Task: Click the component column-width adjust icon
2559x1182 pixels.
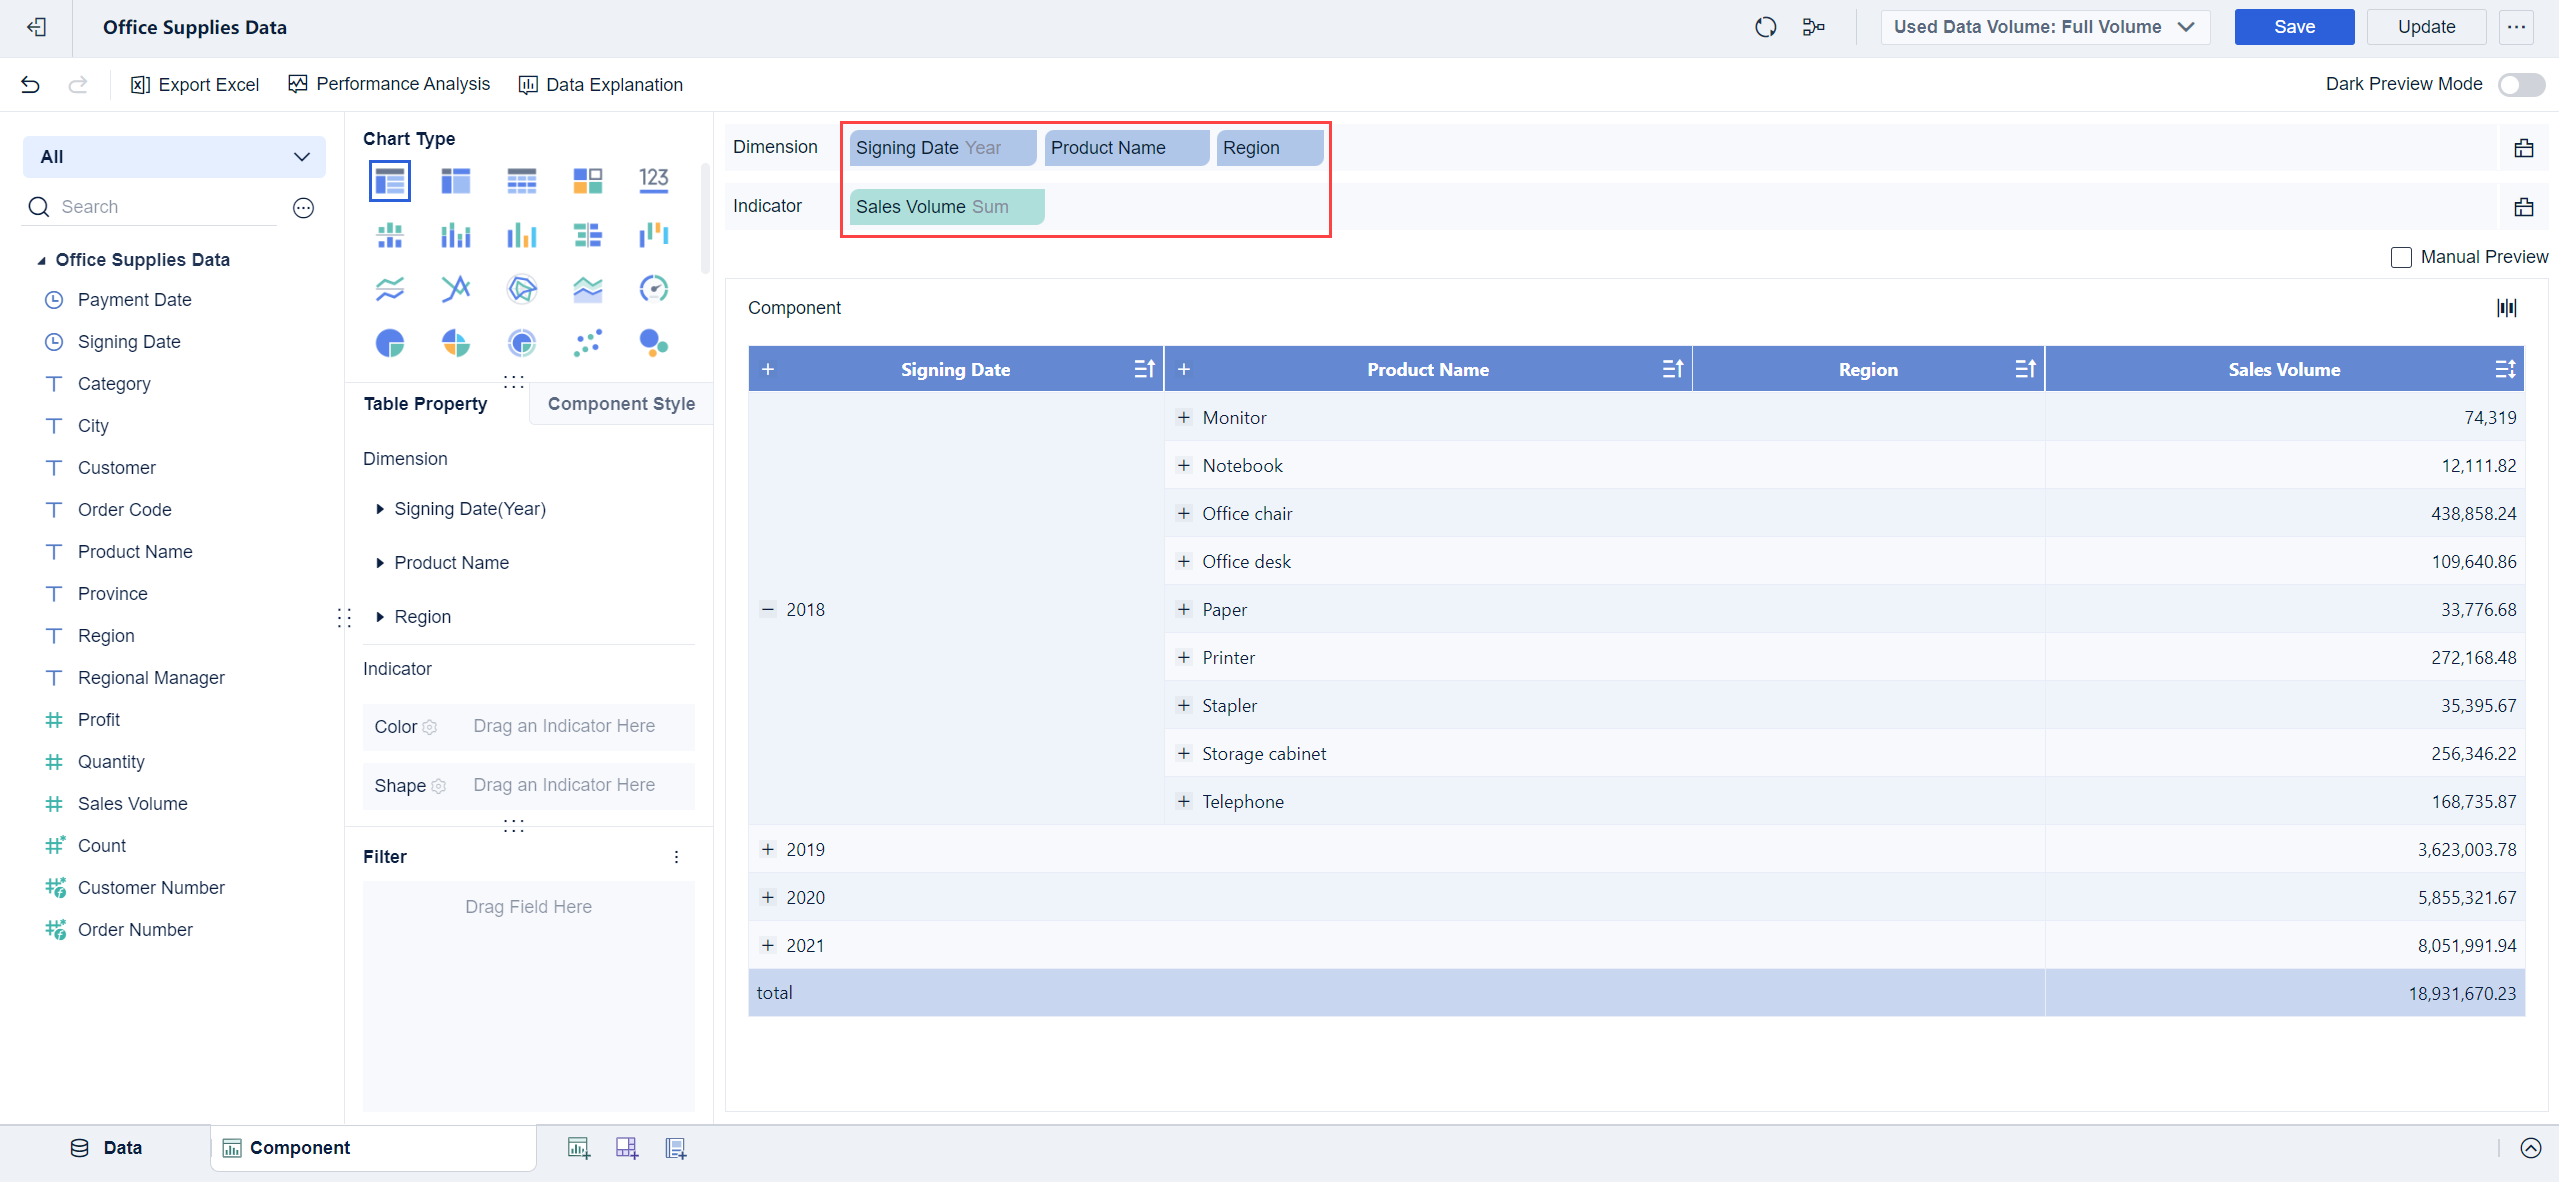Action: 2507,308
